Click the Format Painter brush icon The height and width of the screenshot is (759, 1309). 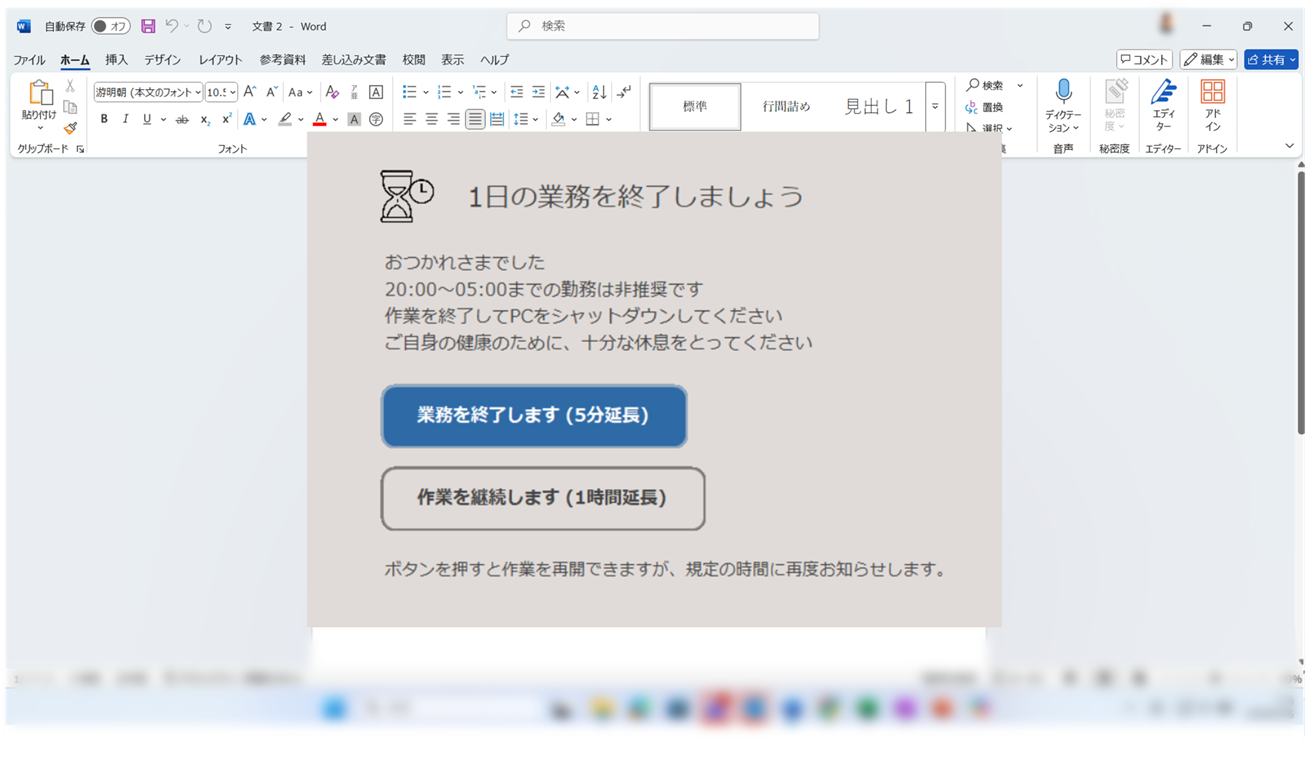[x=70, y=128]
